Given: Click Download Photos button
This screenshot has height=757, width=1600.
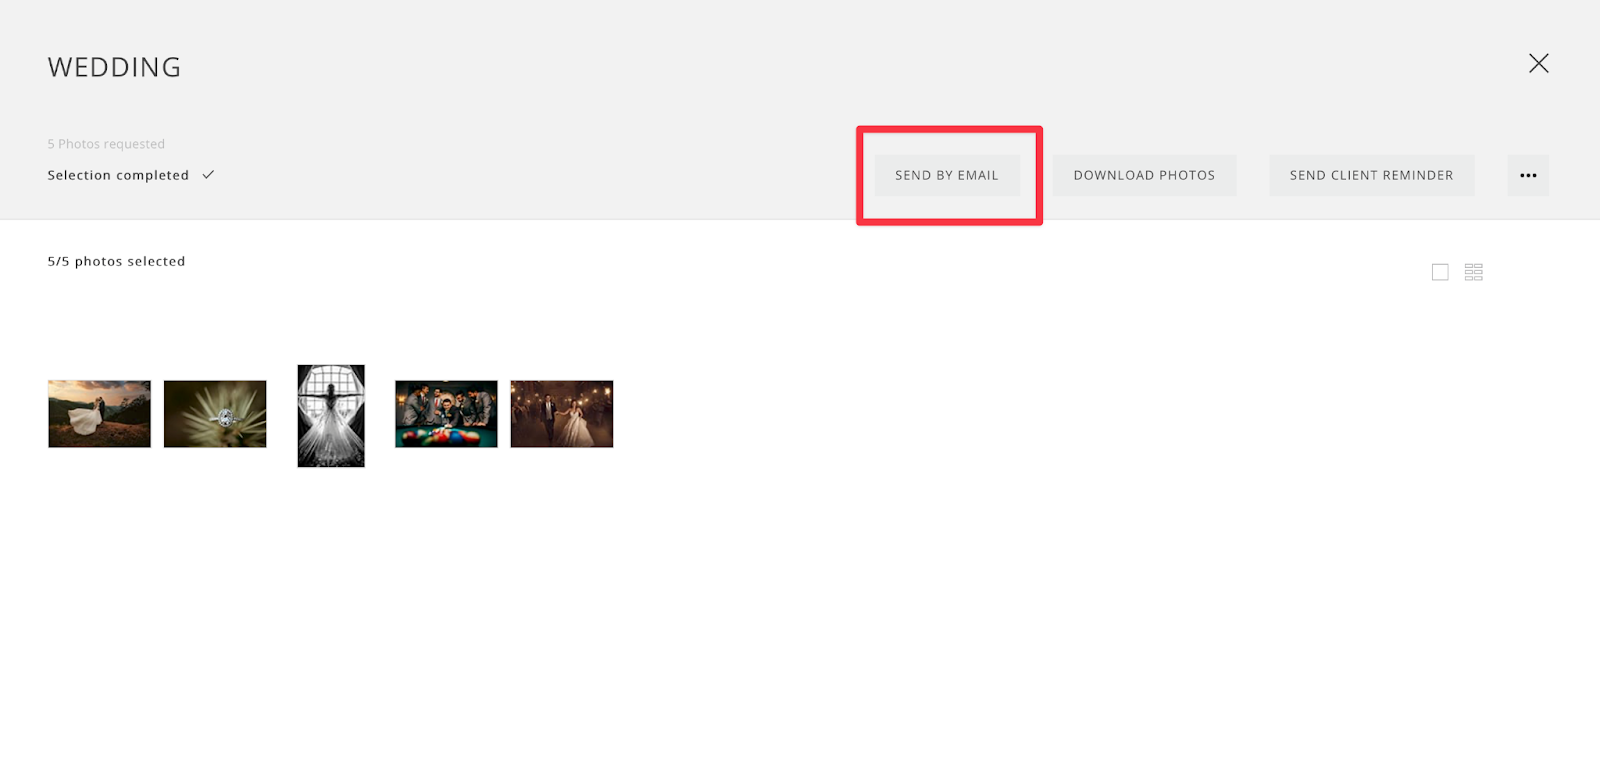Looking at the screenshot, I should [x=1144, y=175].
